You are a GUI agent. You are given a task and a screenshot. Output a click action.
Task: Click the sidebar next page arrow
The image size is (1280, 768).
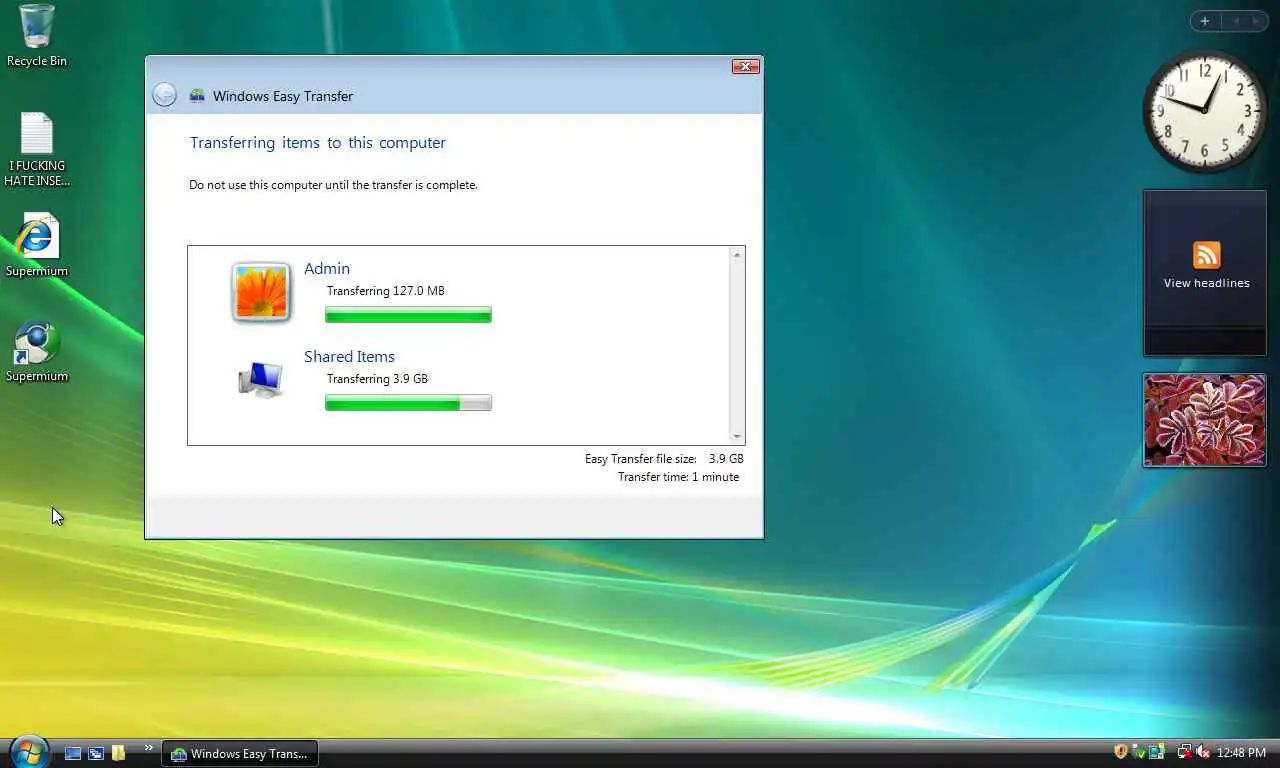pyautogui.click(x=1256, y=21)
